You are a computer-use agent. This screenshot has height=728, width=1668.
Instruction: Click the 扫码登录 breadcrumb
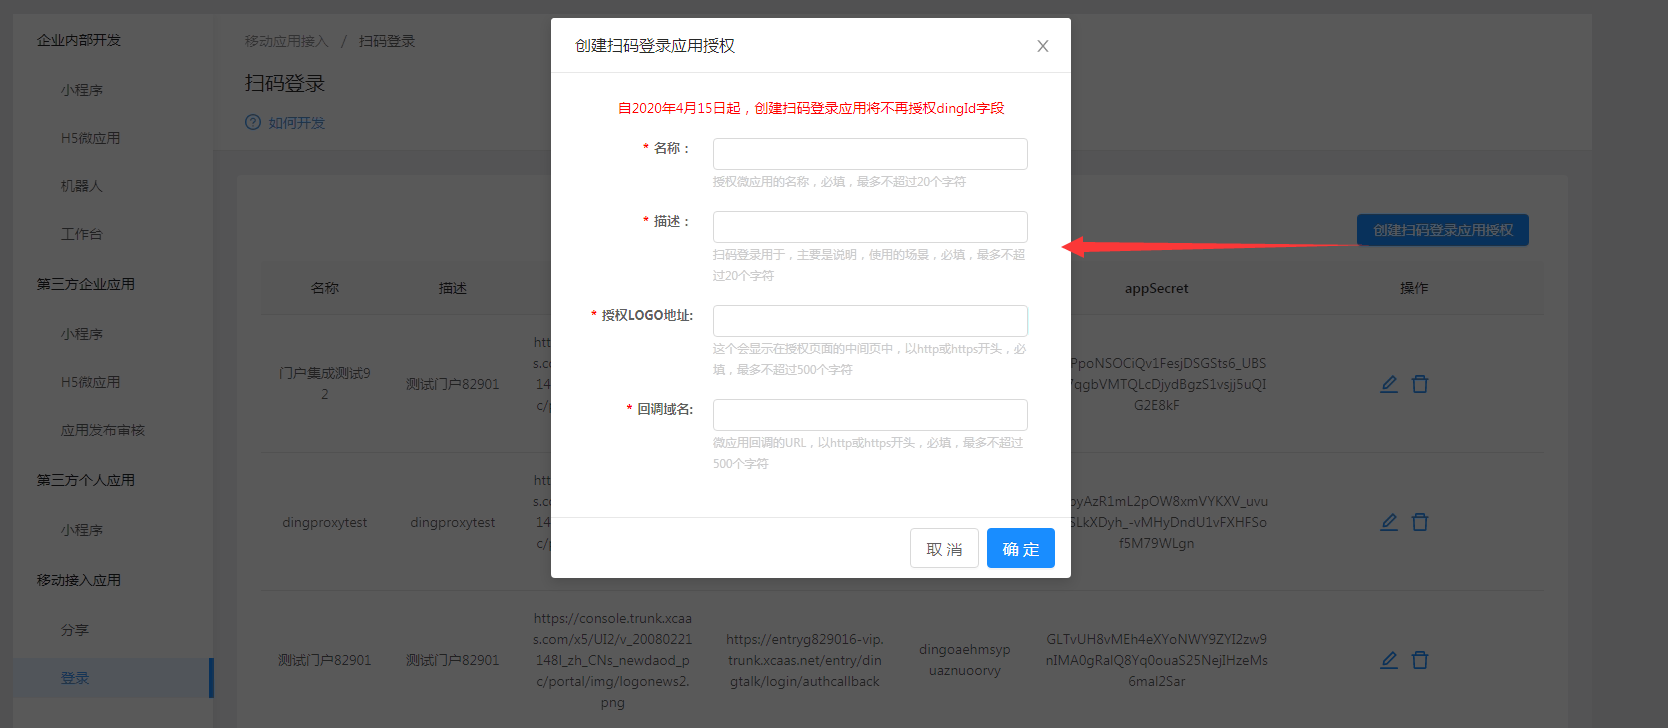click(x=387, y=41)
